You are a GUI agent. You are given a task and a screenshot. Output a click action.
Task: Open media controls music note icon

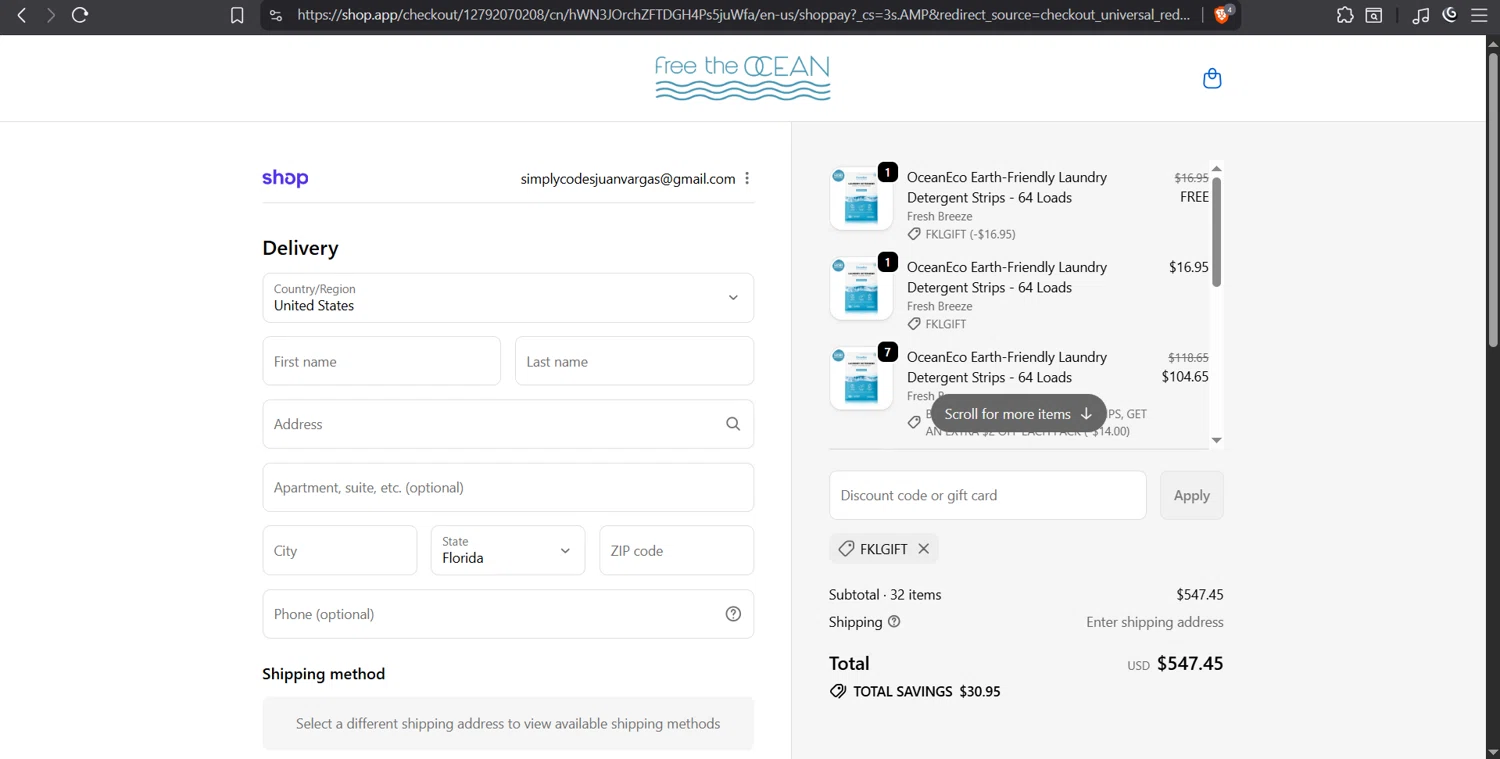click(x=1420, y=15)
